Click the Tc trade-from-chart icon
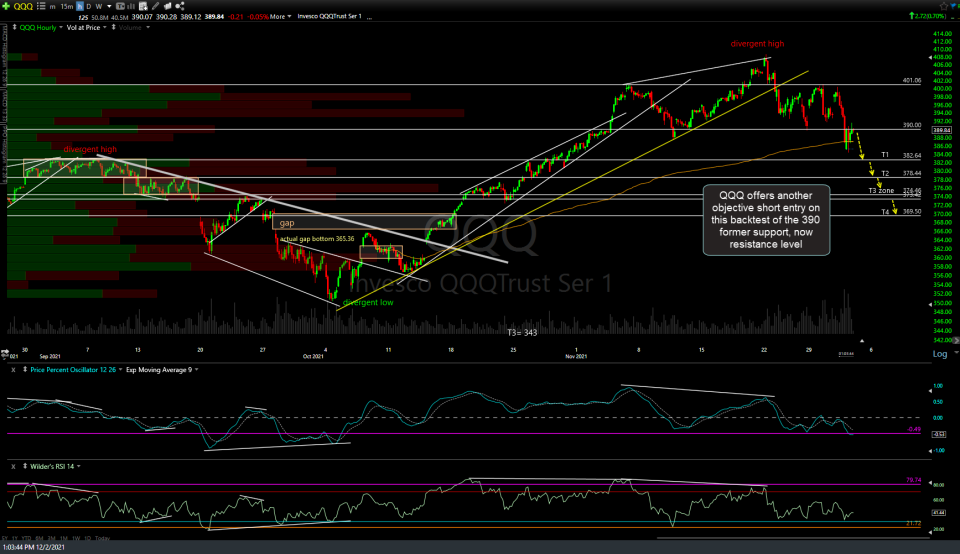The image size is (960, 554). coord(120,6)
